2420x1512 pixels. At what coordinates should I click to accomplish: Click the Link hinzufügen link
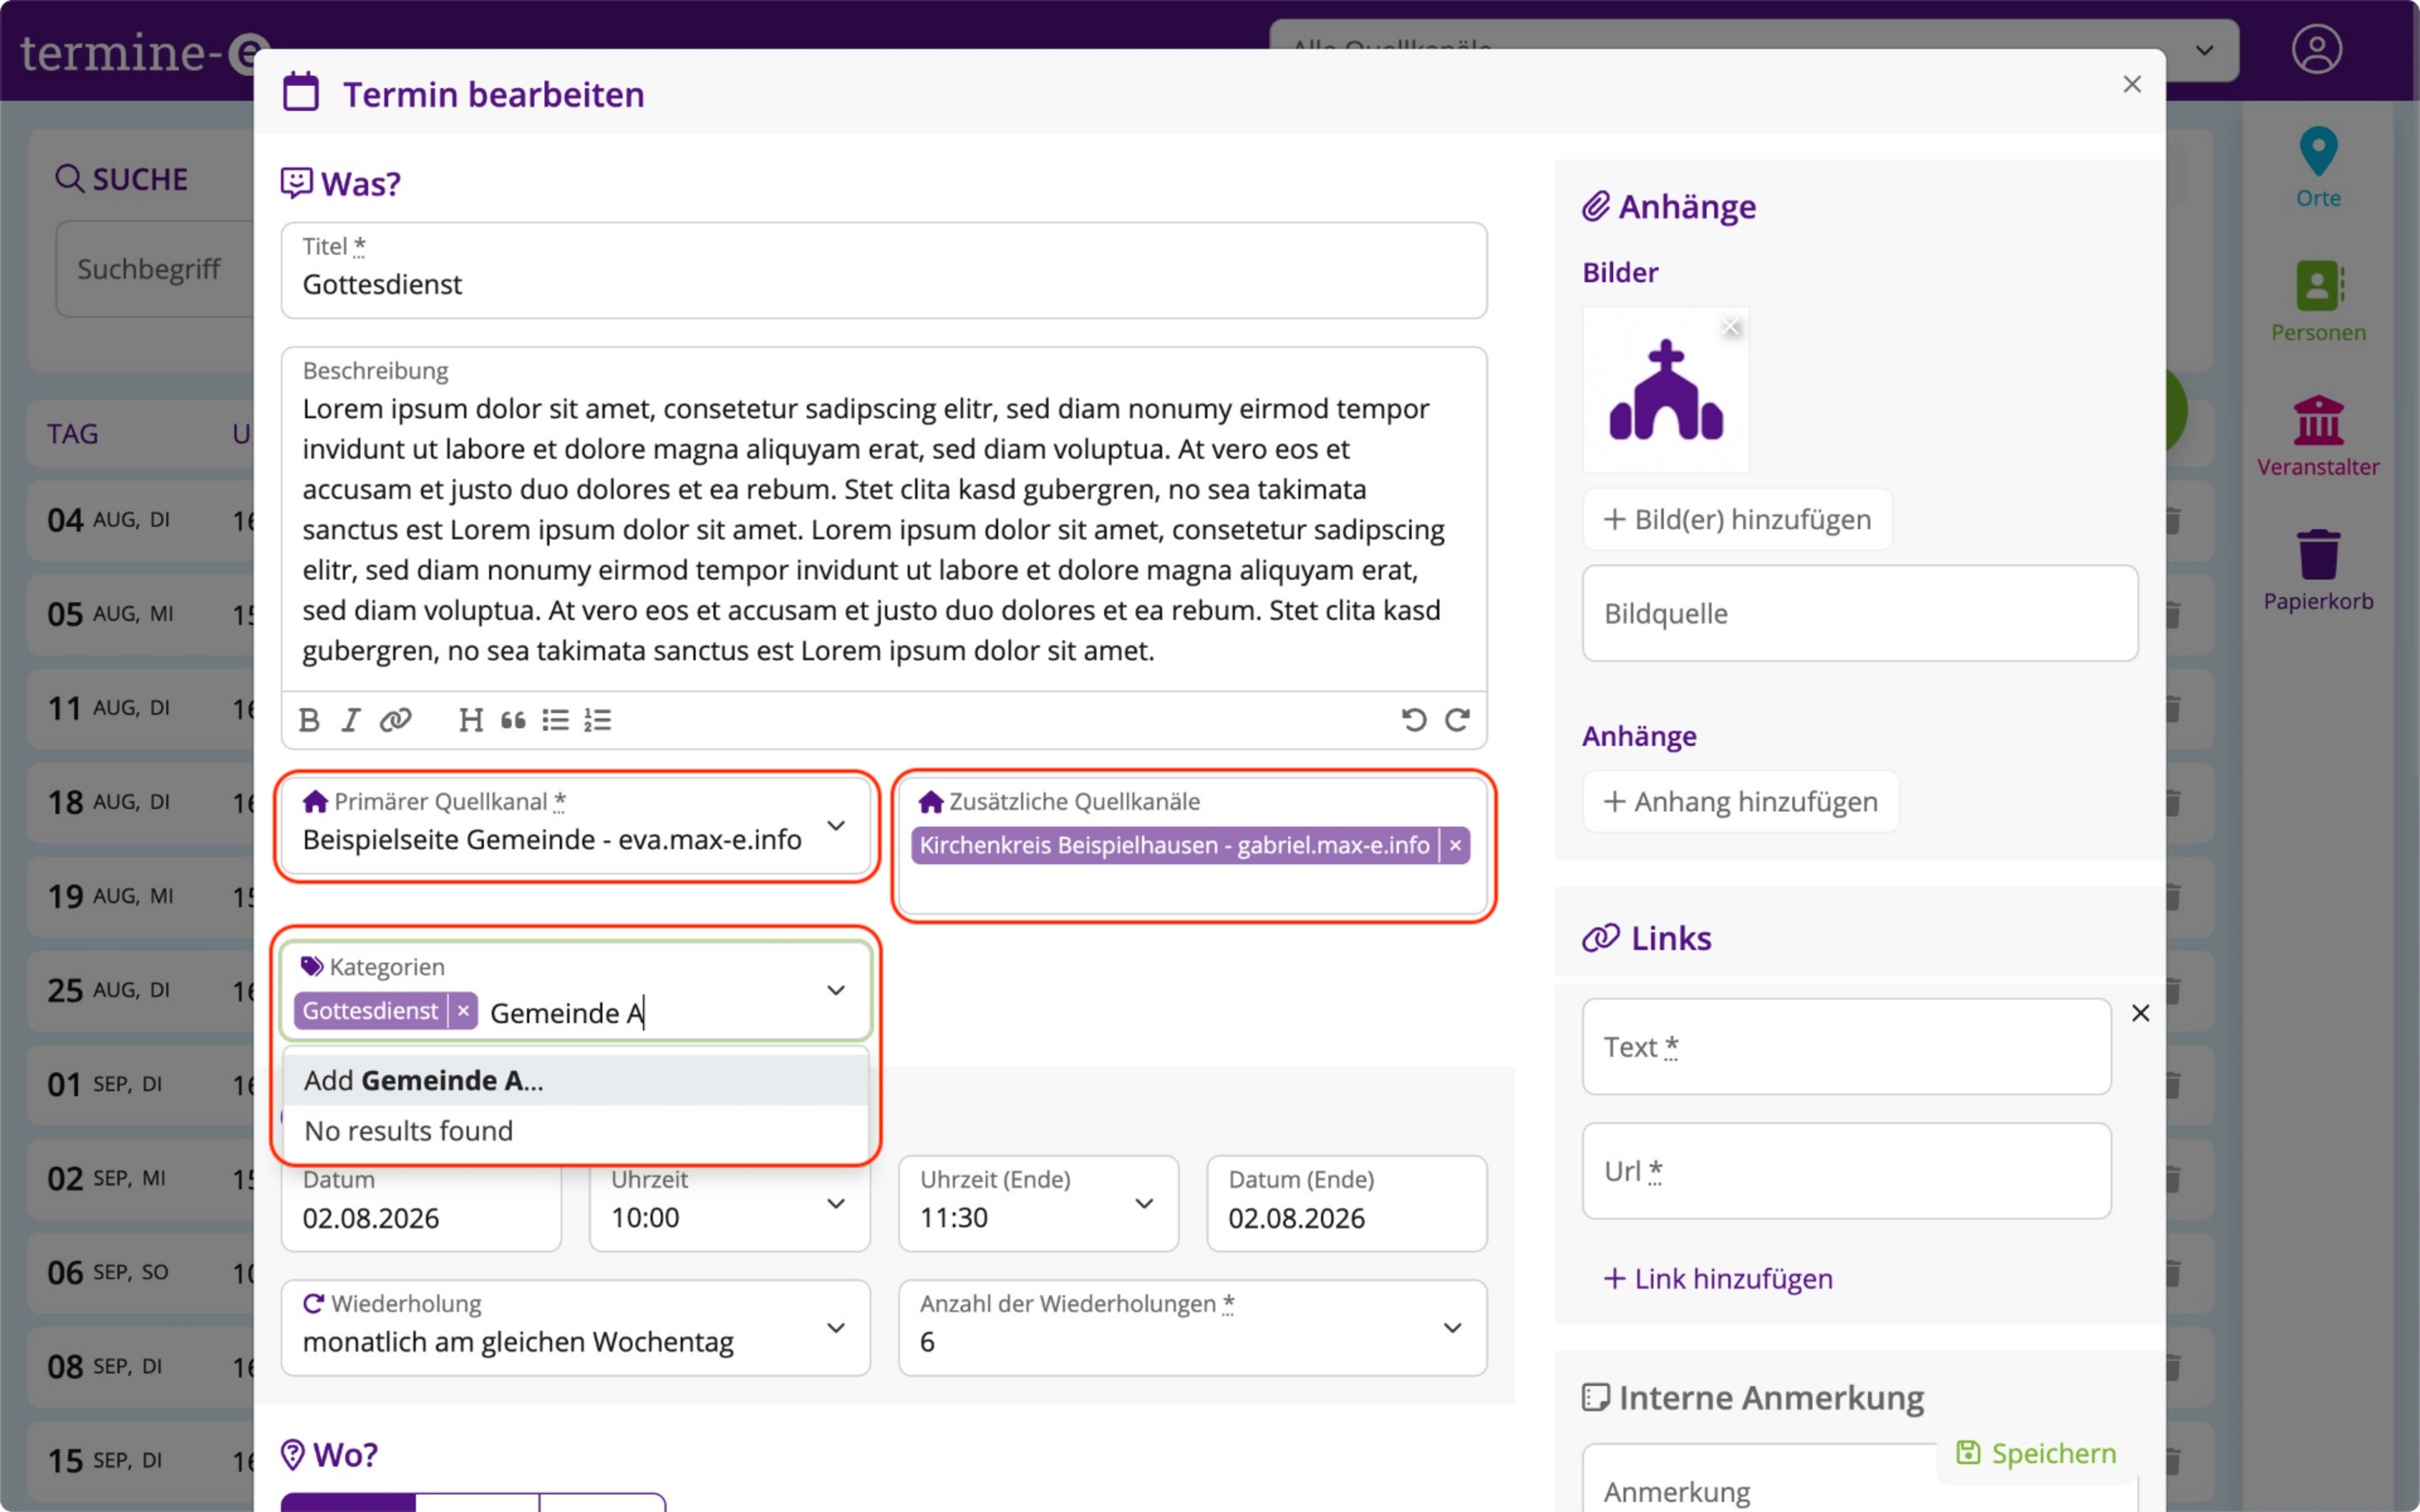(x=1718, y=1278)
